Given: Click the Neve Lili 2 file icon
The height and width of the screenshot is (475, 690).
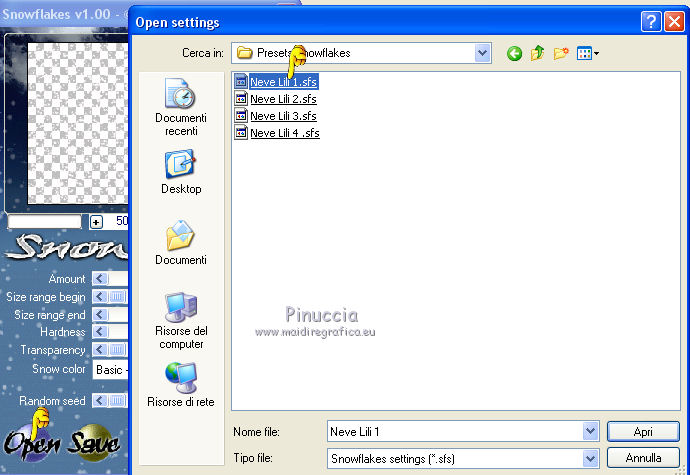Looking at the screenshot, I should coord(241,99).
